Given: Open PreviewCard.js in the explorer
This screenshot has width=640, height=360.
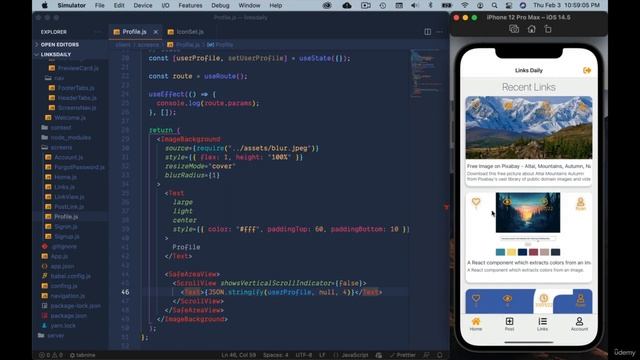Looking at the screenshot, I should 78,68.
